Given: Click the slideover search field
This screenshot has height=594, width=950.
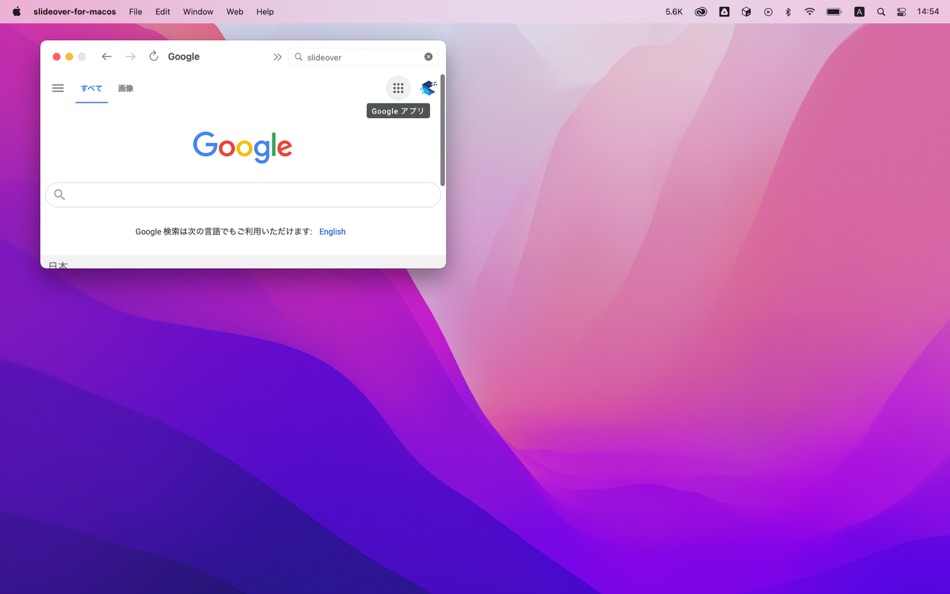Looking at the screenshot, I should [362, 57].
